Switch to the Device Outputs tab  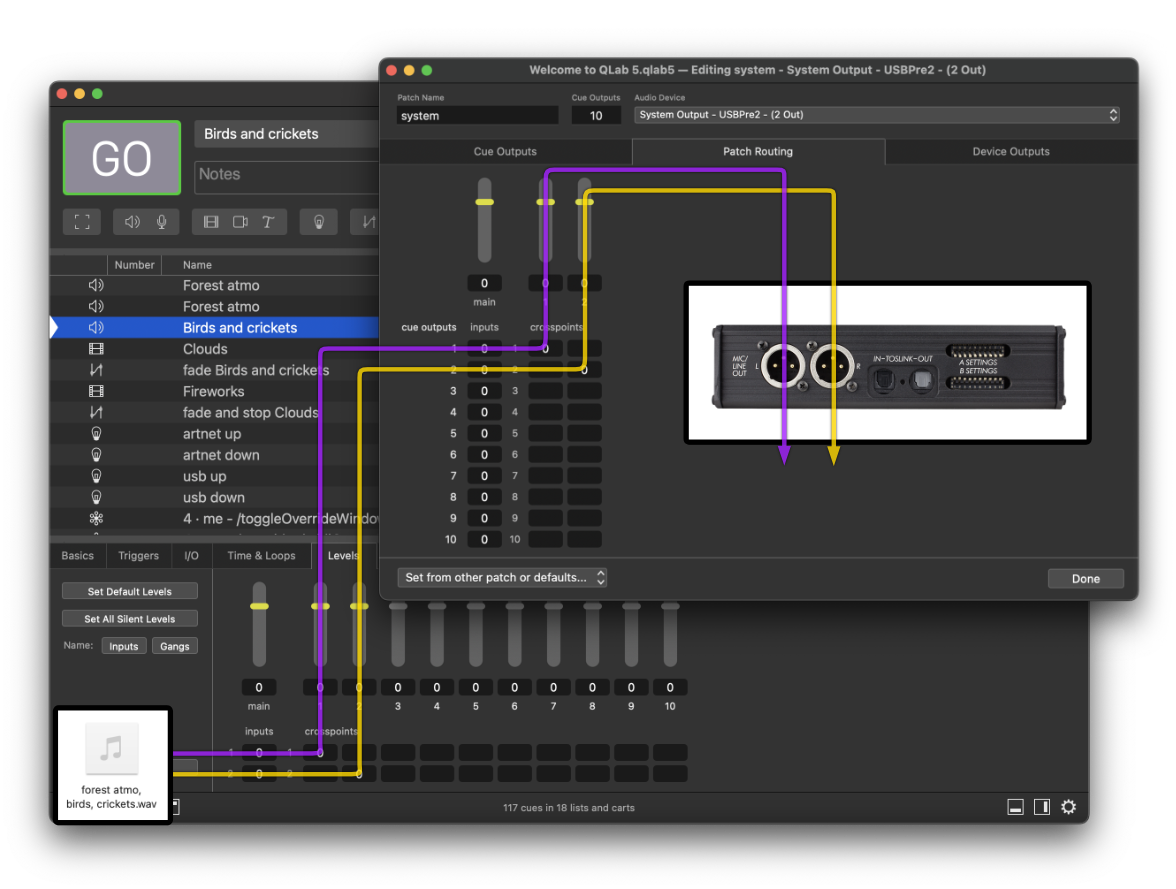click(x=1010, y=151)
